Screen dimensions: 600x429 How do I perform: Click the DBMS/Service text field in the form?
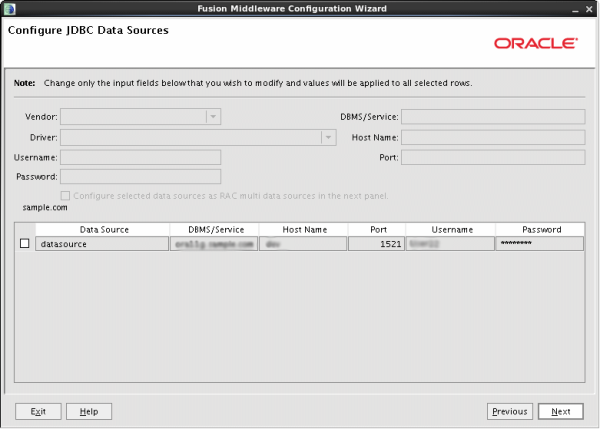[x=492, y=117]
